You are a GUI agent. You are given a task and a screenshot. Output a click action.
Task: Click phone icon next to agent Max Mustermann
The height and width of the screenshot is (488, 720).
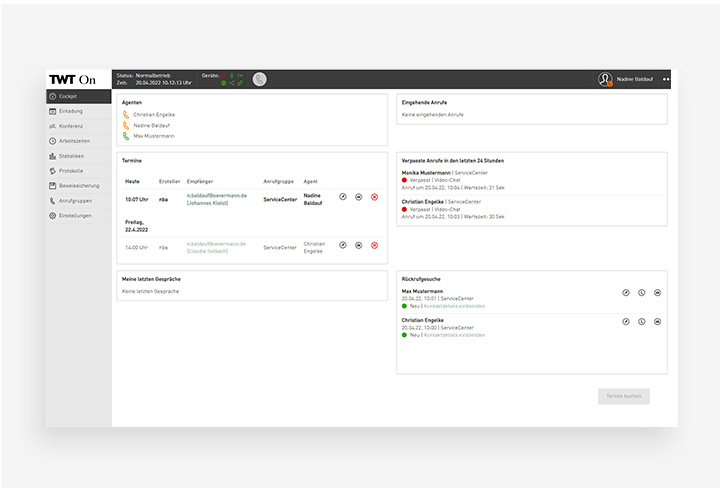pyautogui.click(x=126, y=136)
